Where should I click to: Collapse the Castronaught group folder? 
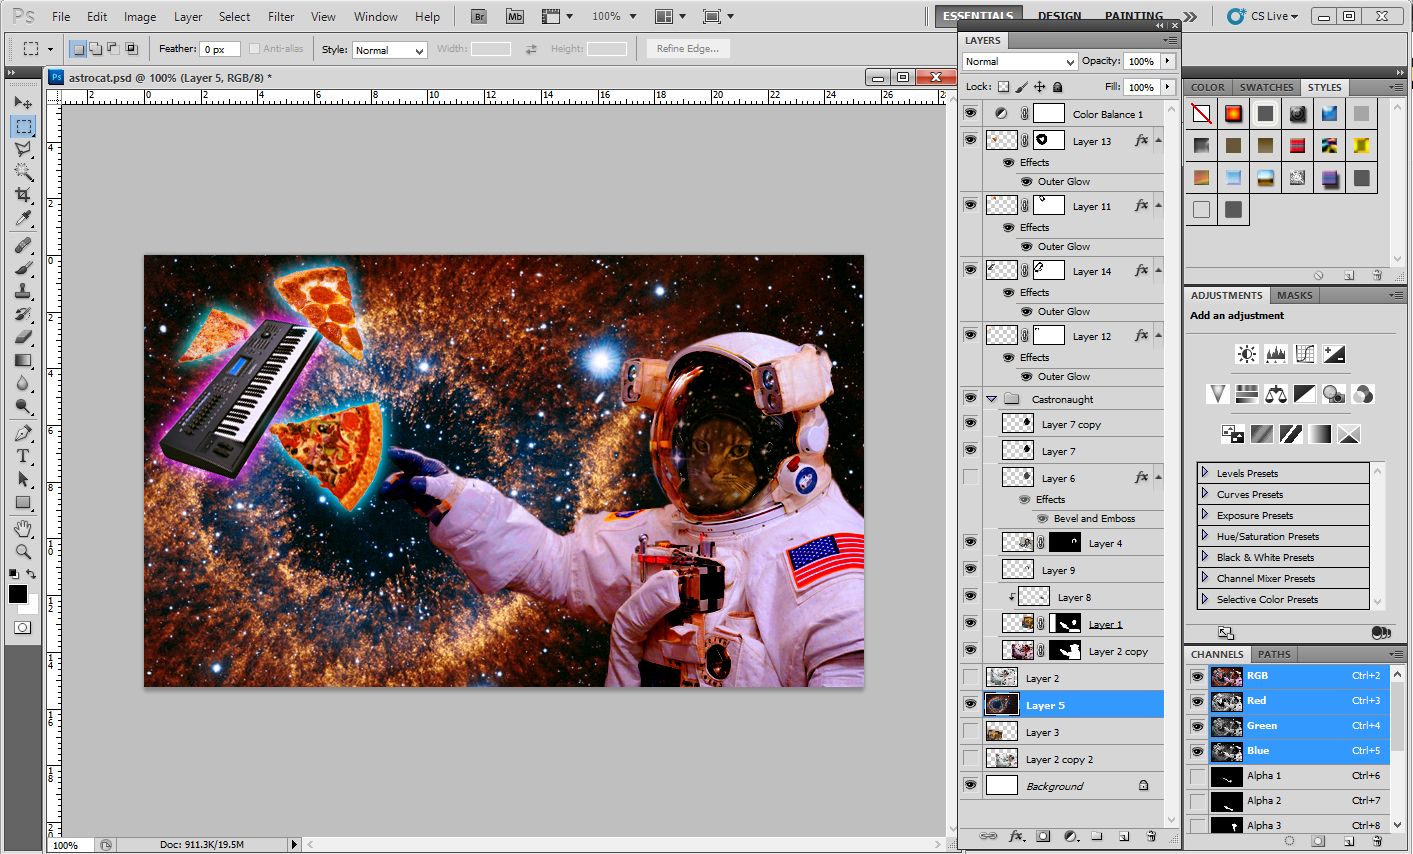[992, 399]
